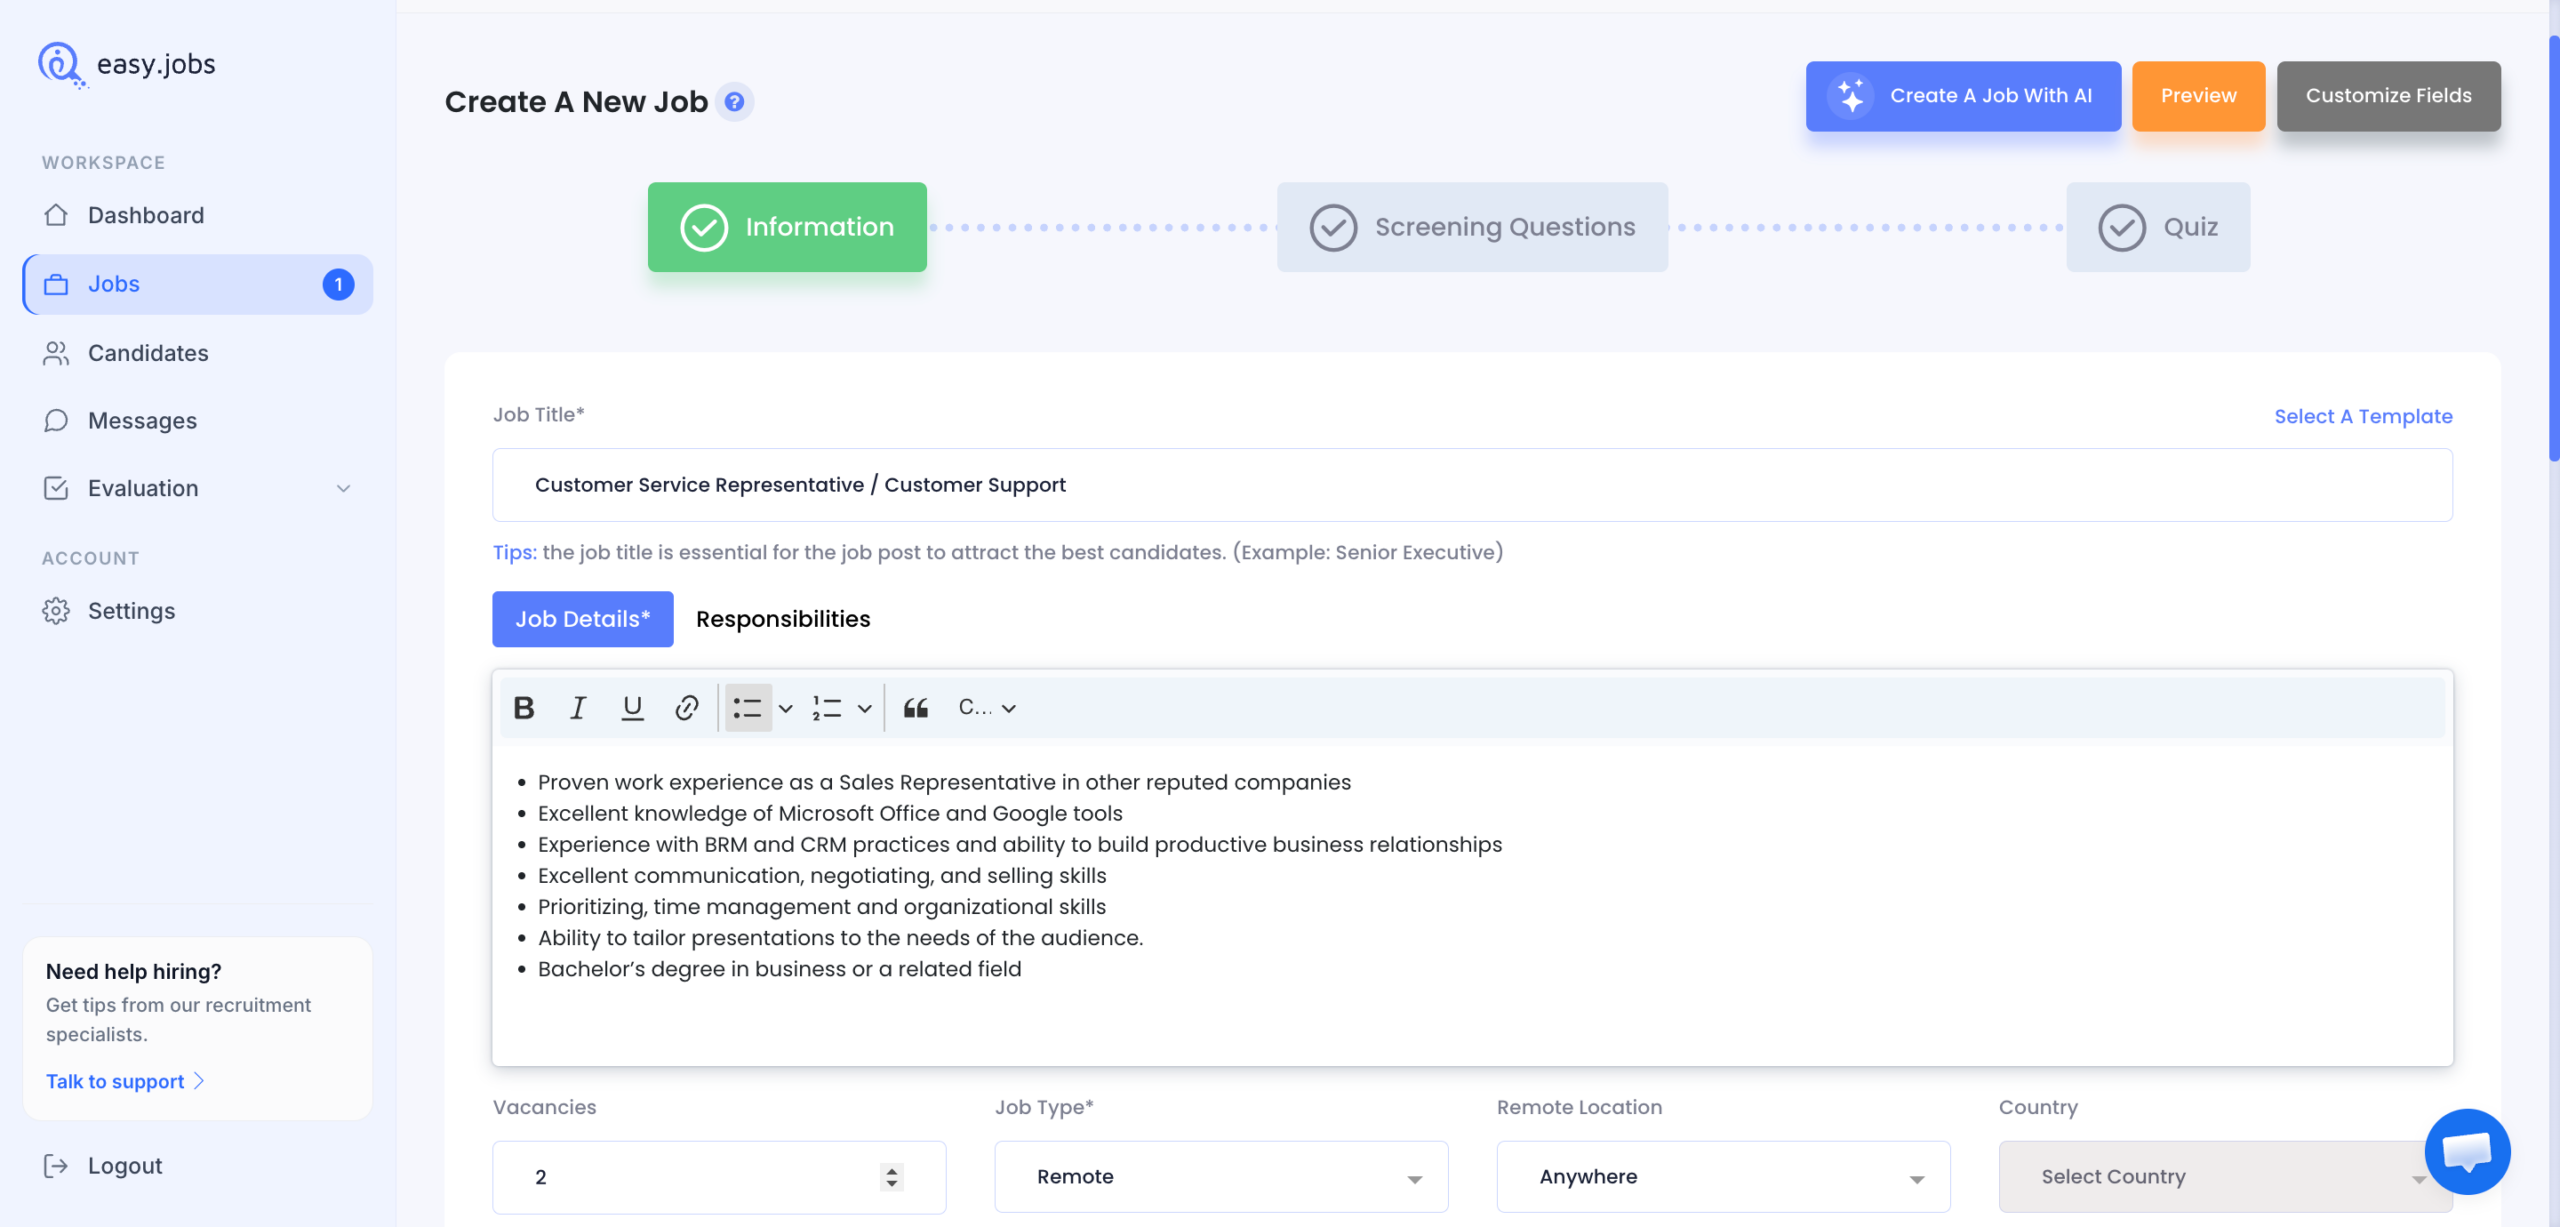The image size is (2560, 1227).
Task: Open the Job Type dropdown
Action: (1221, 1177)
